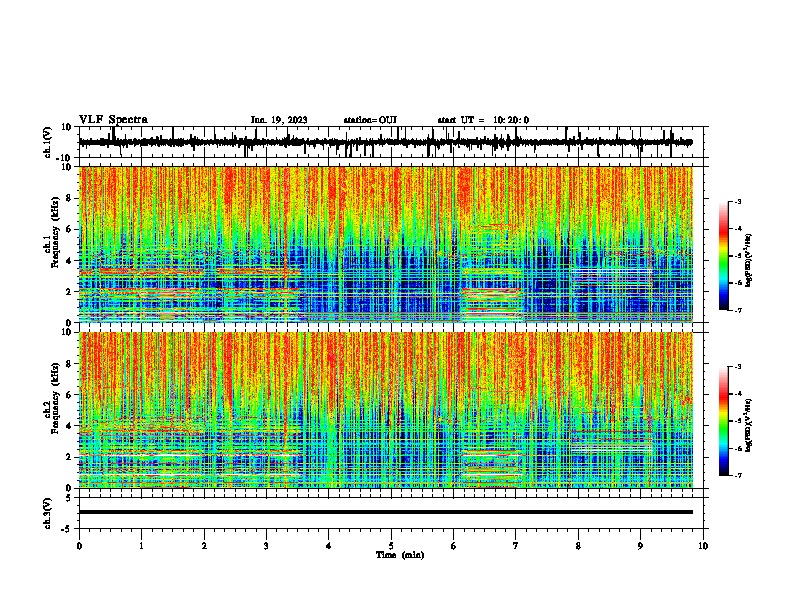Click time axis tick label "6"
792x612 pixels.
coord(454,546)
